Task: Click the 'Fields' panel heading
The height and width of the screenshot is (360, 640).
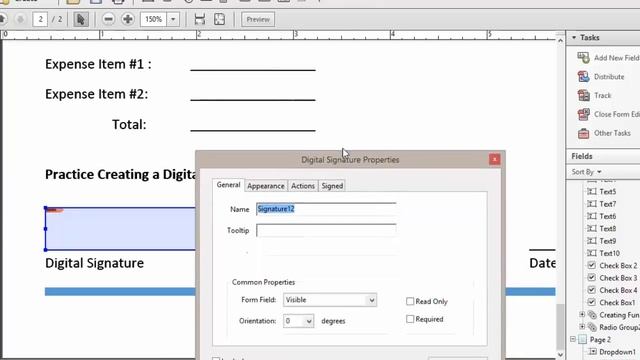Action: [x=582, y=156]
